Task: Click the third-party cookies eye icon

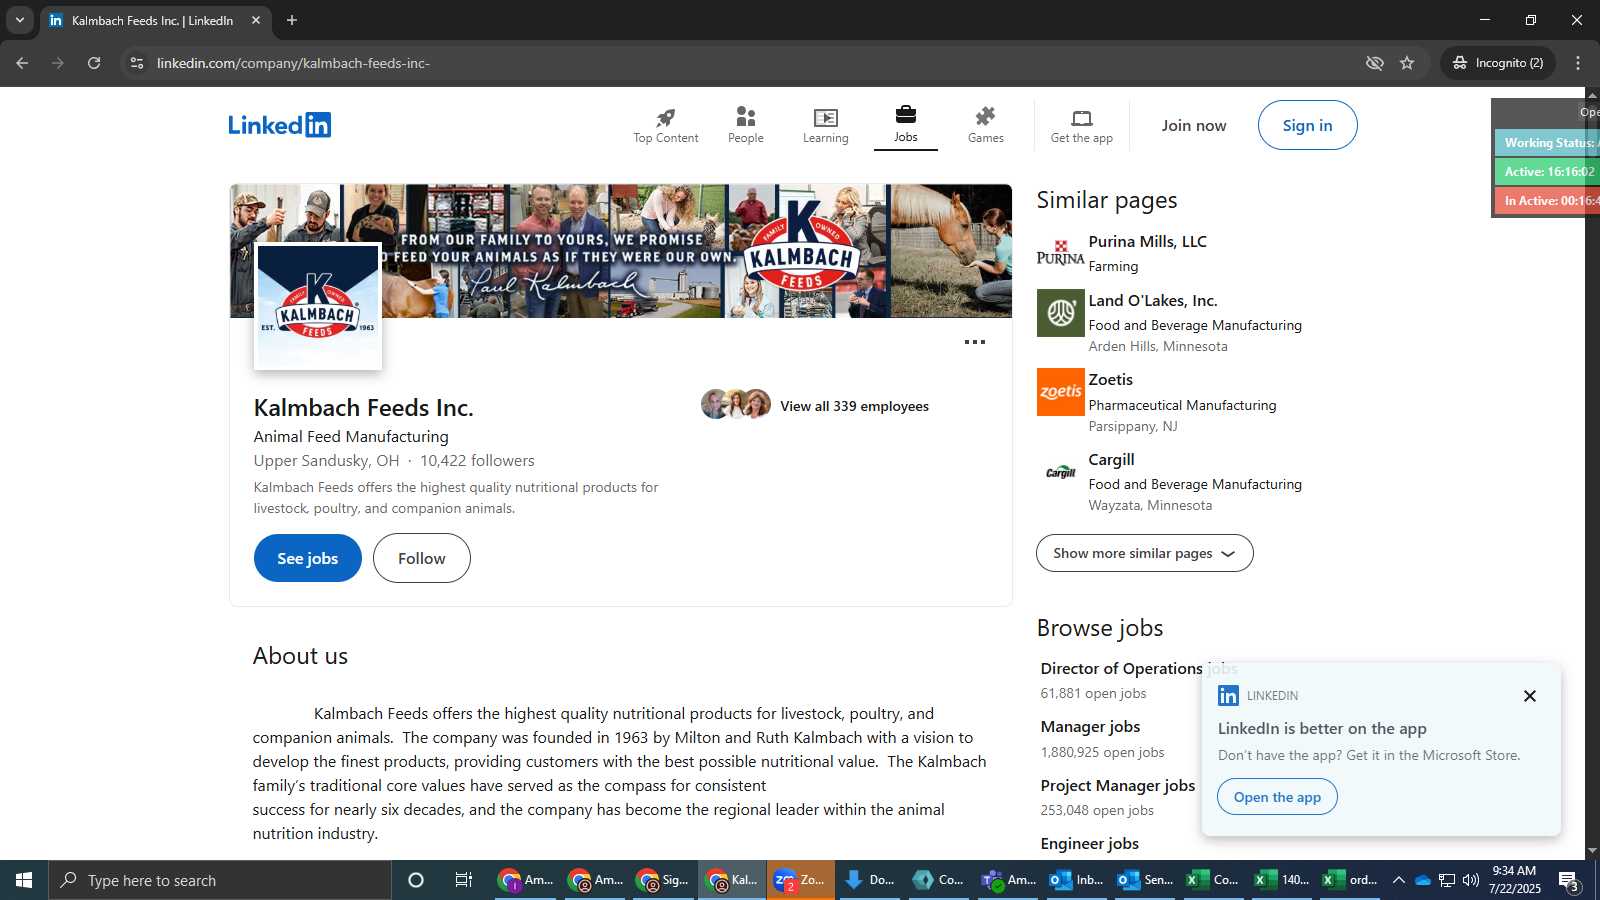Action: coord(1375,63)
